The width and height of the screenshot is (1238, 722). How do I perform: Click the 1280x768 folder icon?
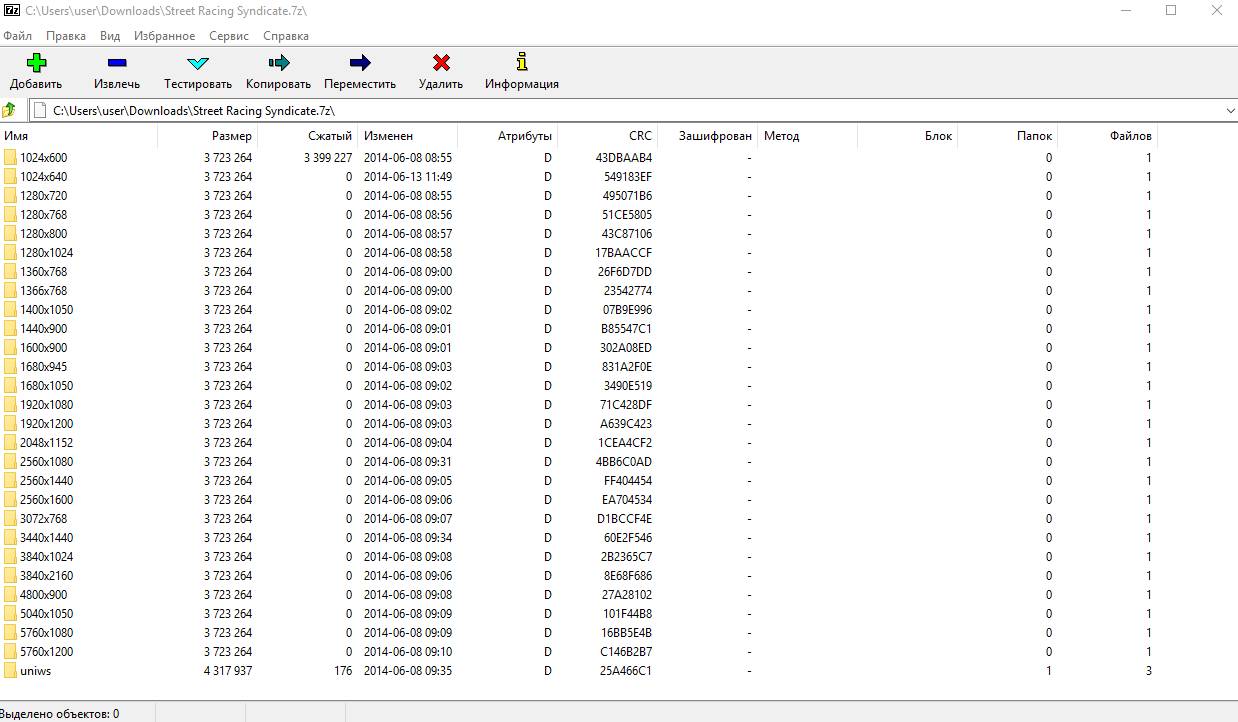click(10, 214)
